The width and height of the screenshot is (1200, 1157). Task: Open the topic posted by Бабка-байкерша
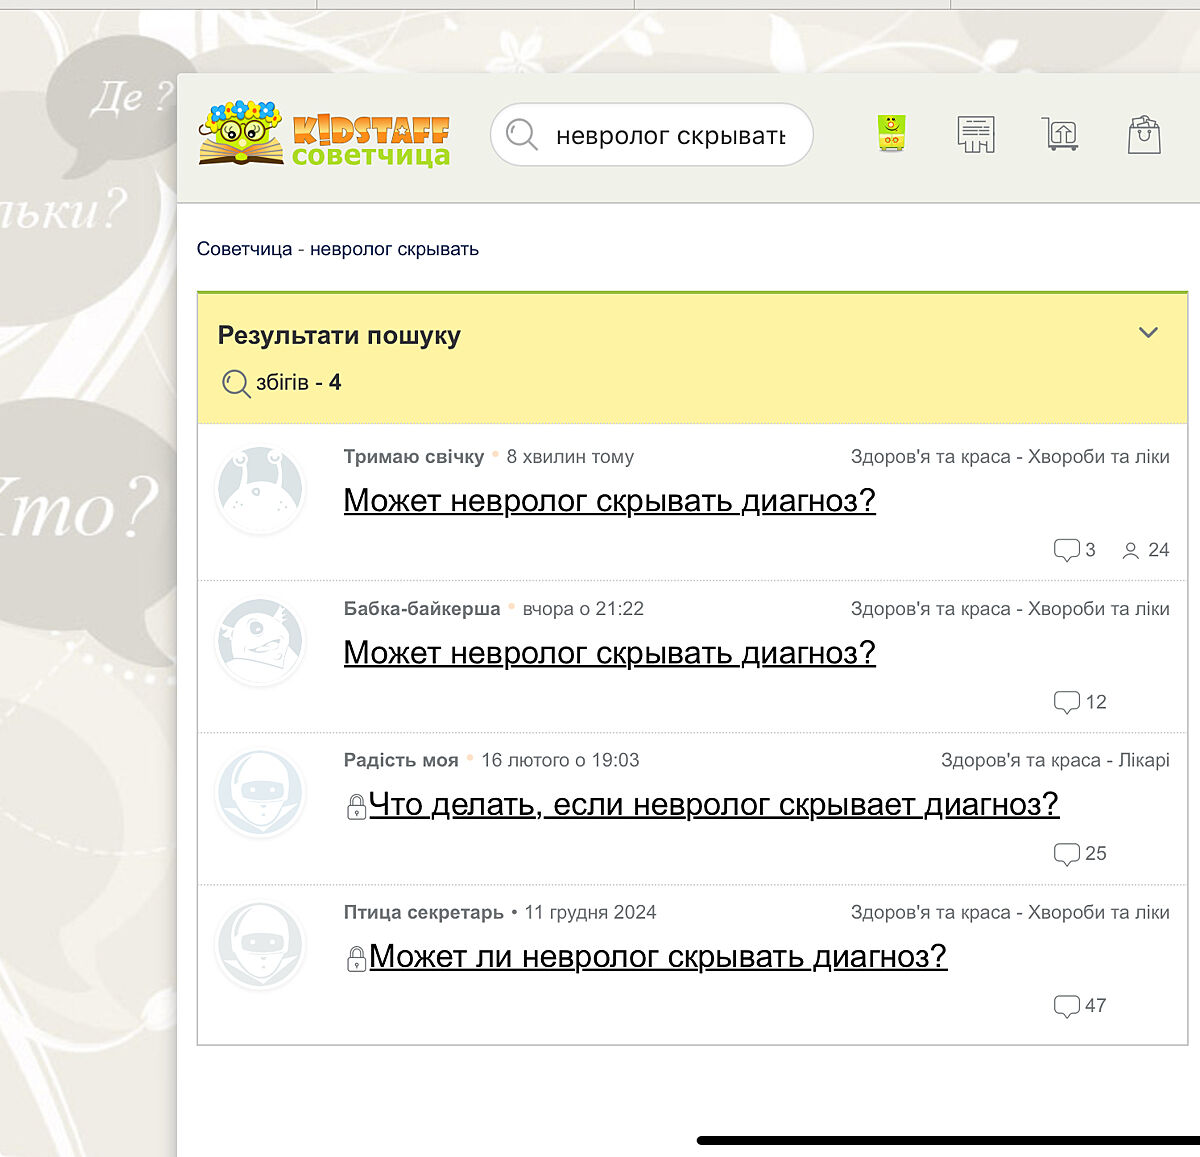coord(609,652)
